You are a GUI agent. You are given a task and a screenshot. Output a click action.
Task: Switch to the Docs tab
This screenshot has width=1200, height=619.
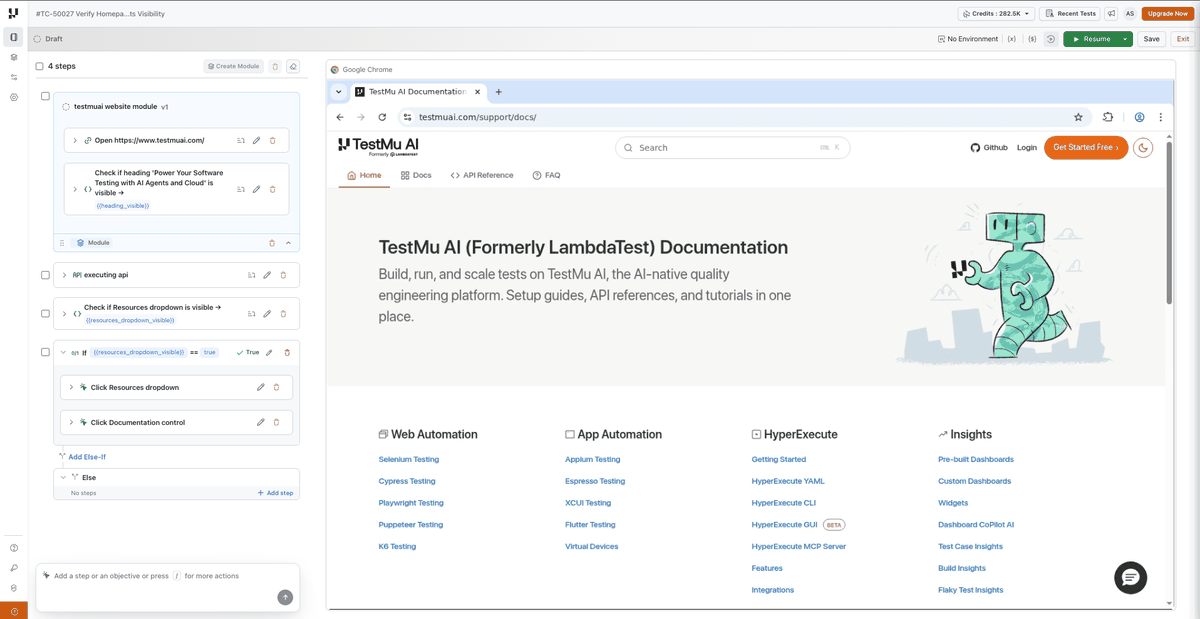(x=416, y=175)
